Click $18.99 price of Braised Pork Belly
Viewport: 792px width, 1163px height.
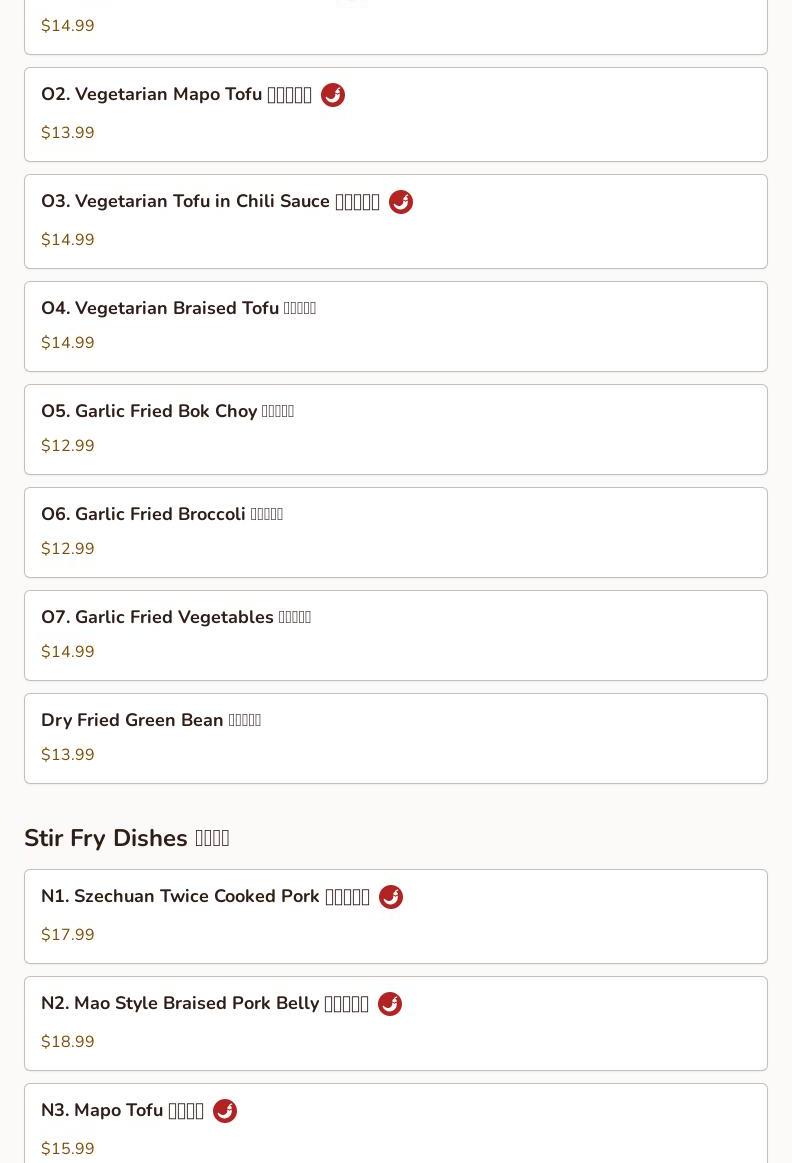(x=68, y=1042)
